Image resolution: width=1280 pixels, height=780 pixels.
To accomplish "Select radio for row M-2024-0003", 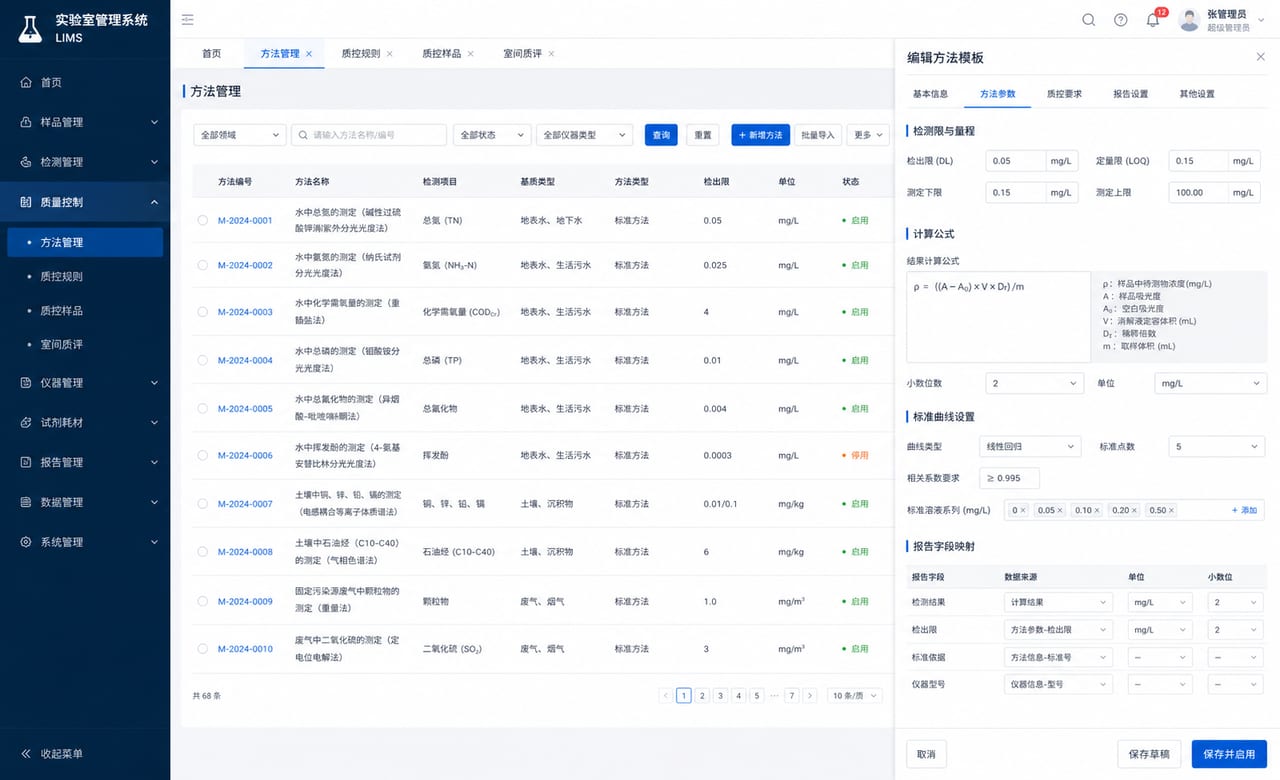I will 202,312.
